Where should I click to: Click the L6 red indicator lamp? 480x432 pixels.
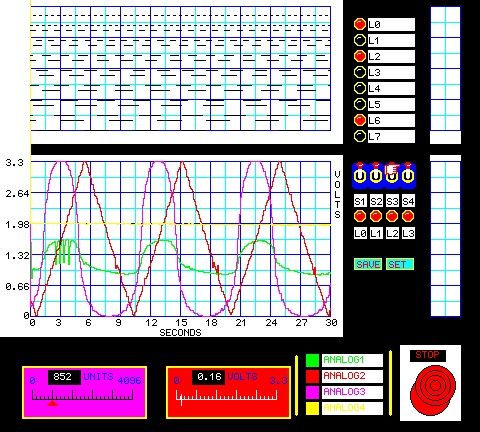click(x=360, y=120)
